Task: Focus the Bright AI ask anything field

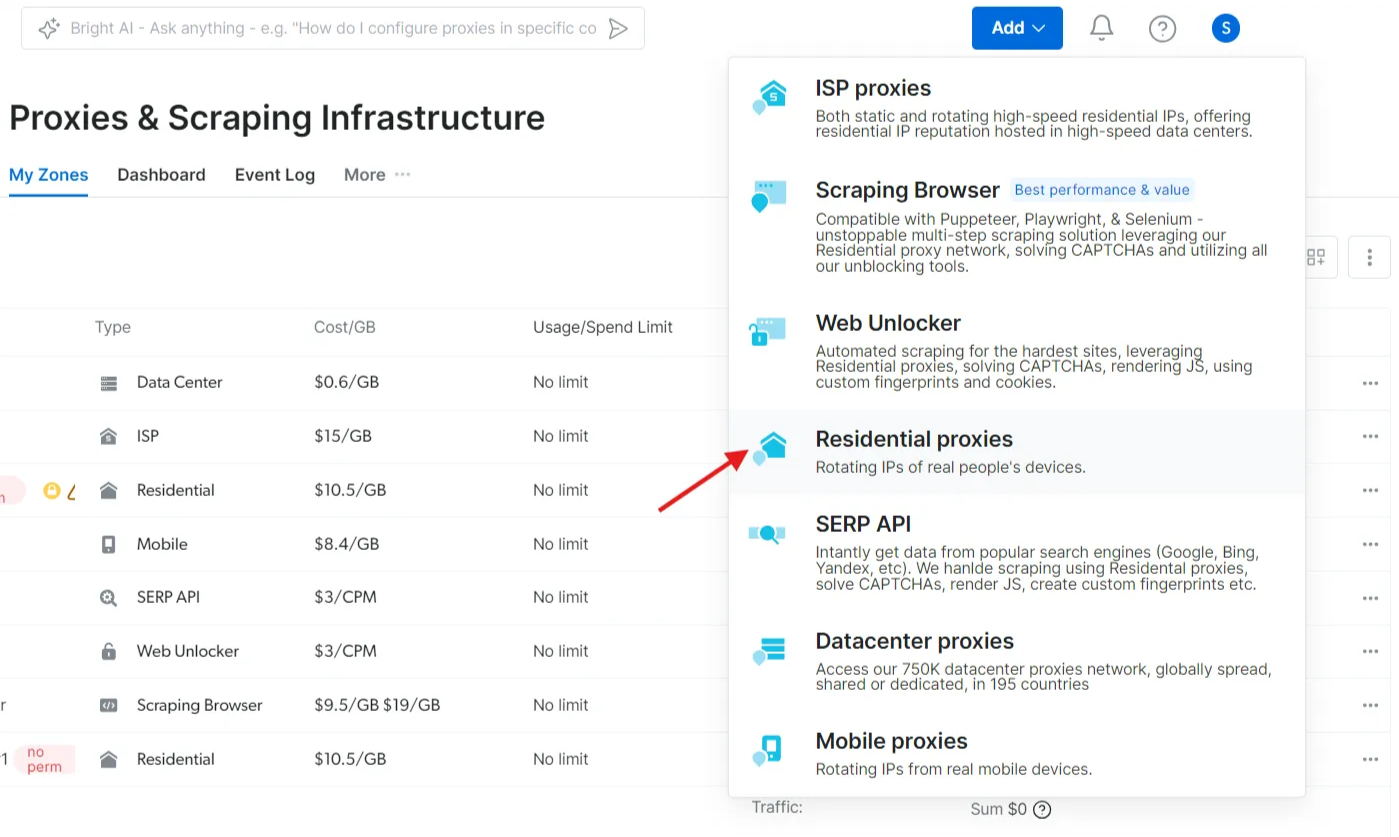Action: (332, 29)
